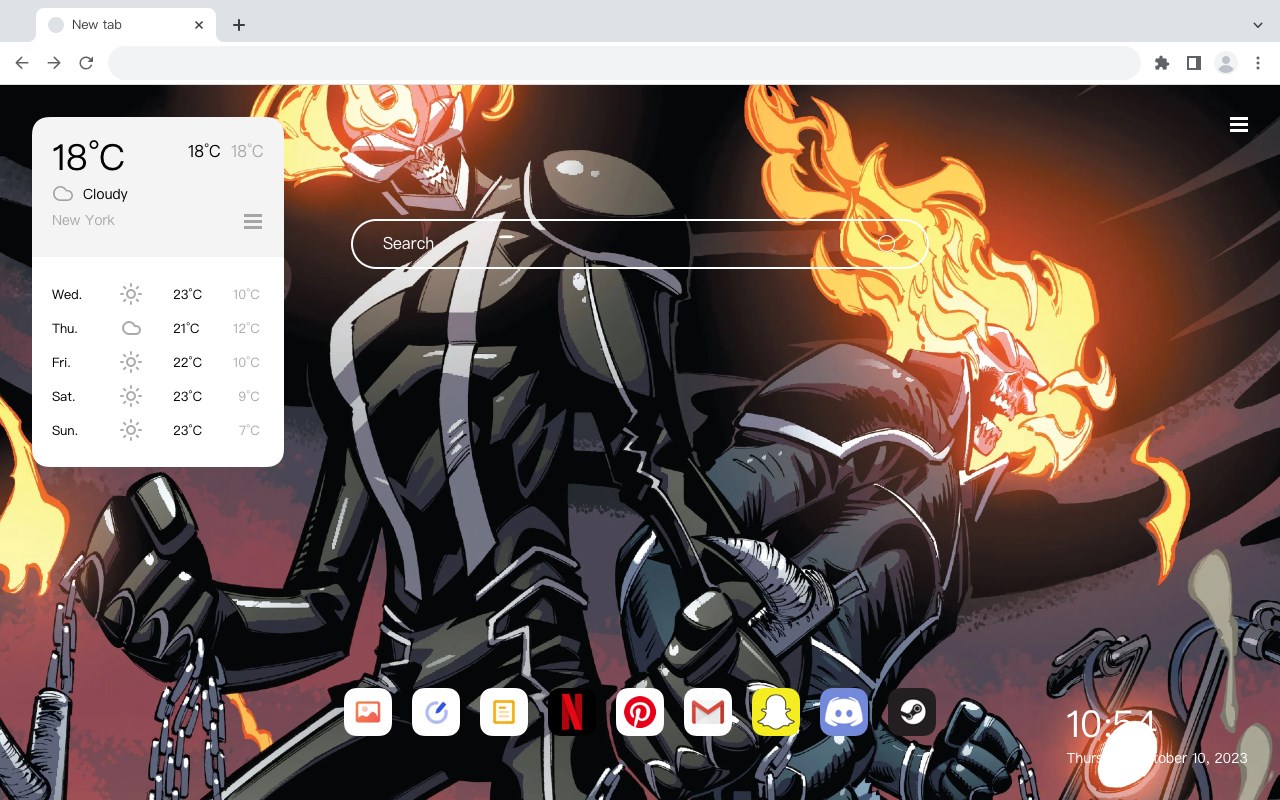Click the large 18°C current temperature
Screen dimensions: 1280x800
tap(88, 158)
